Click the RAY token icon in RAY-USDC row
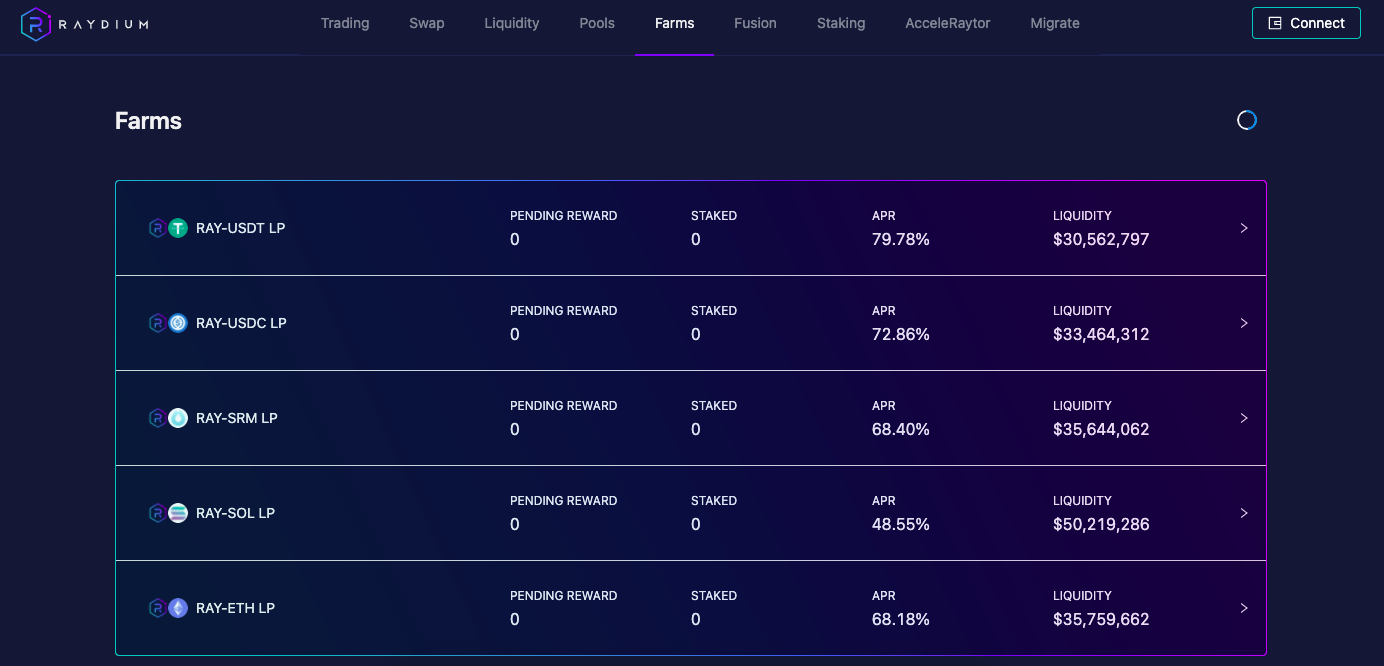The height and width of the screenshot is (666, 1384). point(157,323)
